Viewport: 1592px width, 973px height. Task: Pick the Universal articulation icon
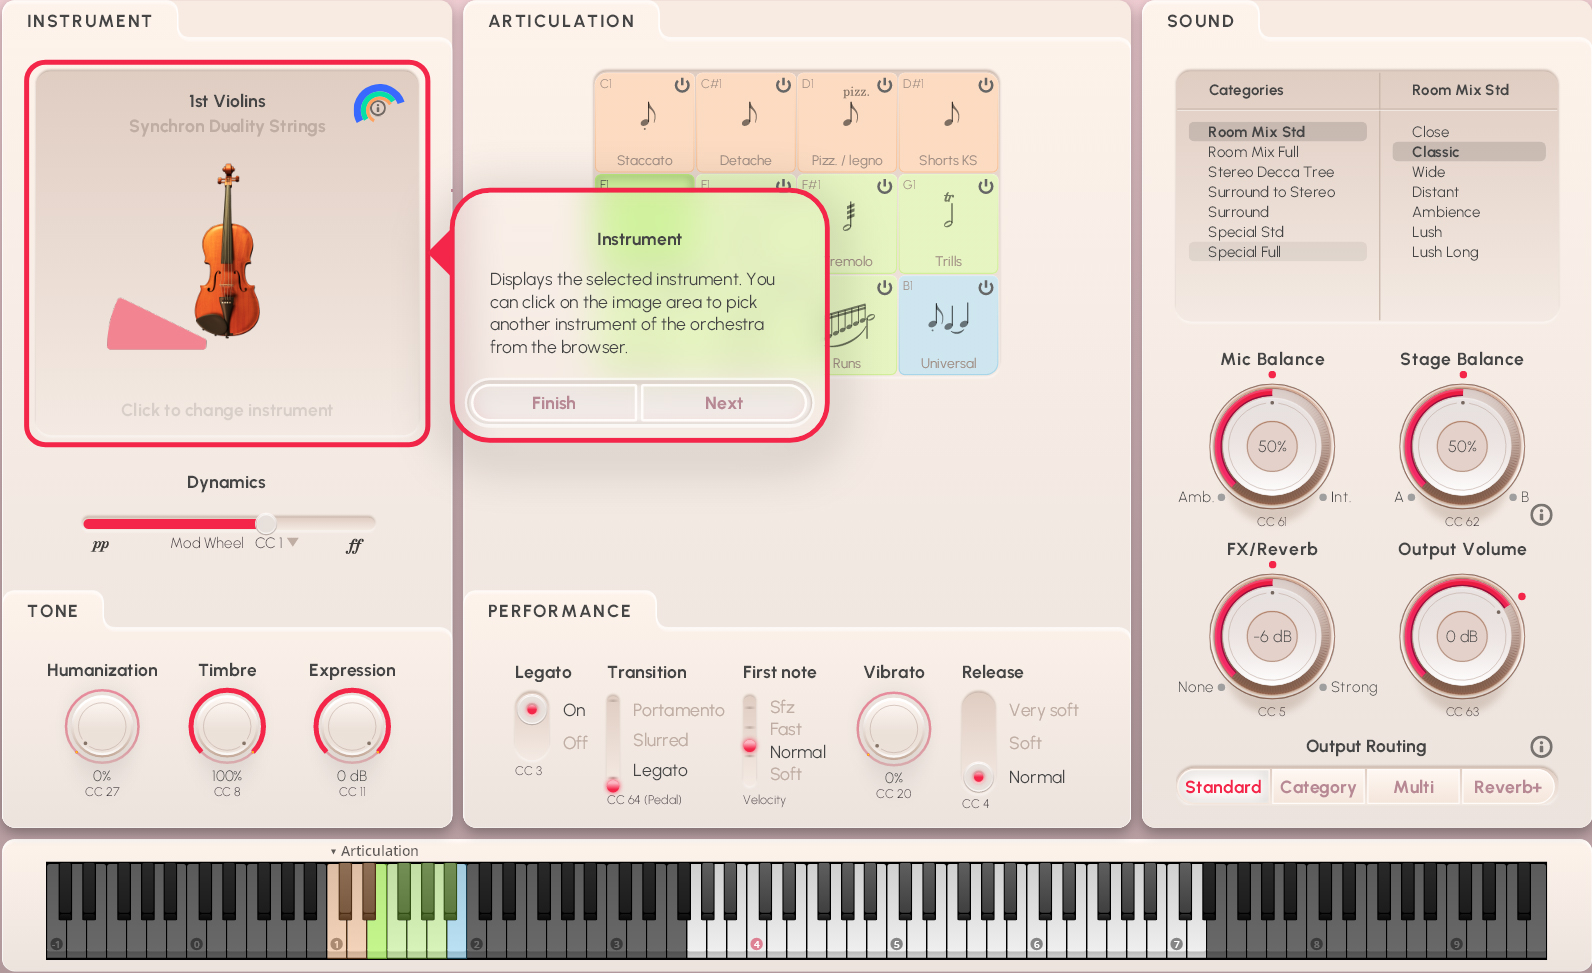click(x=948, y=318)
